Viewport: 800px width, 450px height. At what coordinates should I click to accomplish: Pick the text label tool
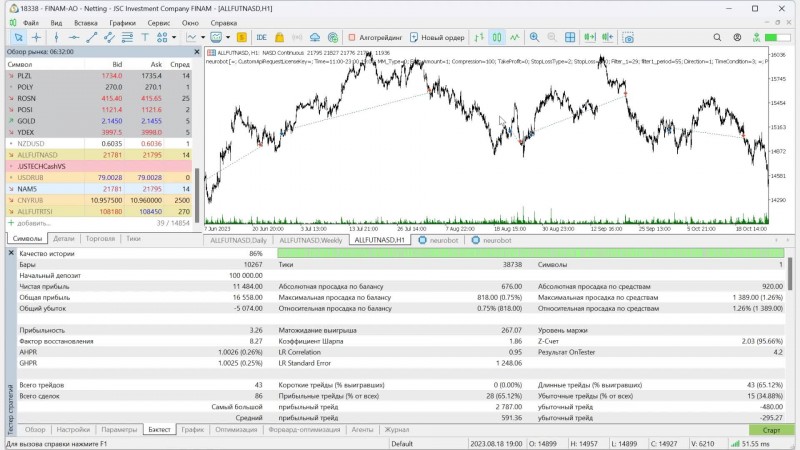pyautogui.click(x=145, y=37)
